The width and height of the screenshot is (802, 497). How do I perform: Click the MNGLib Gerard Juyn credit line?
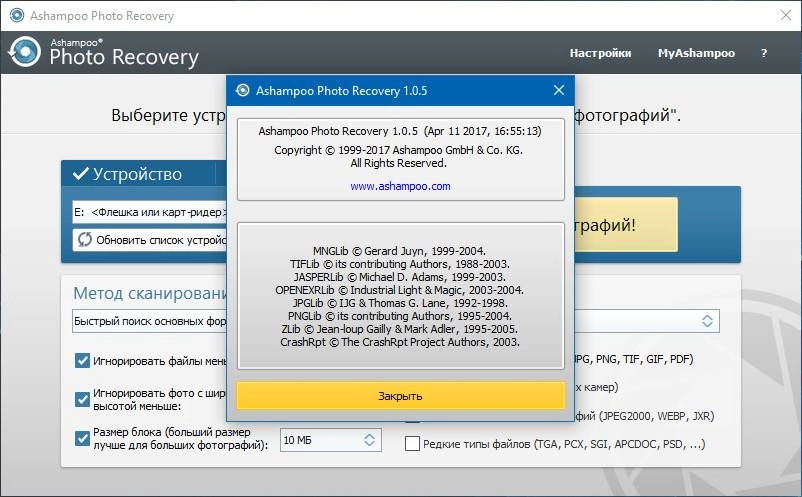pos(399,251)
